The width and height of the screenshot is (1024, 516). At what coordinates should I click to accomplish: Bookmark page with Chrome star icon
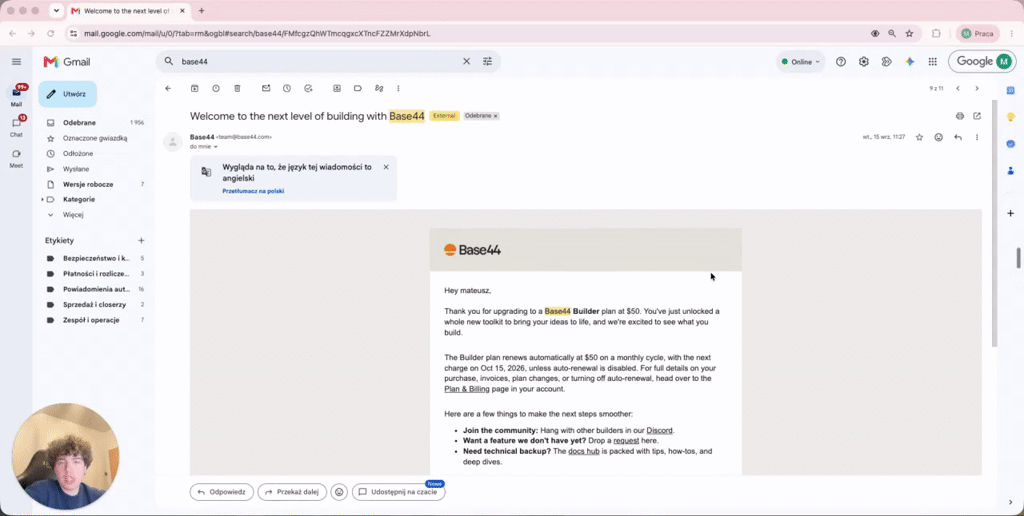point(909,33)
